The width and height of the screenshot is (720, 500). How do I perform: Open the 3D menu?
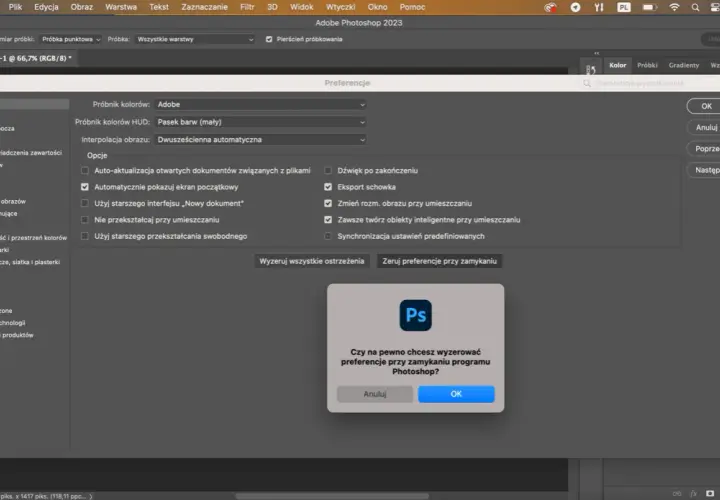(x=272, y=7)
